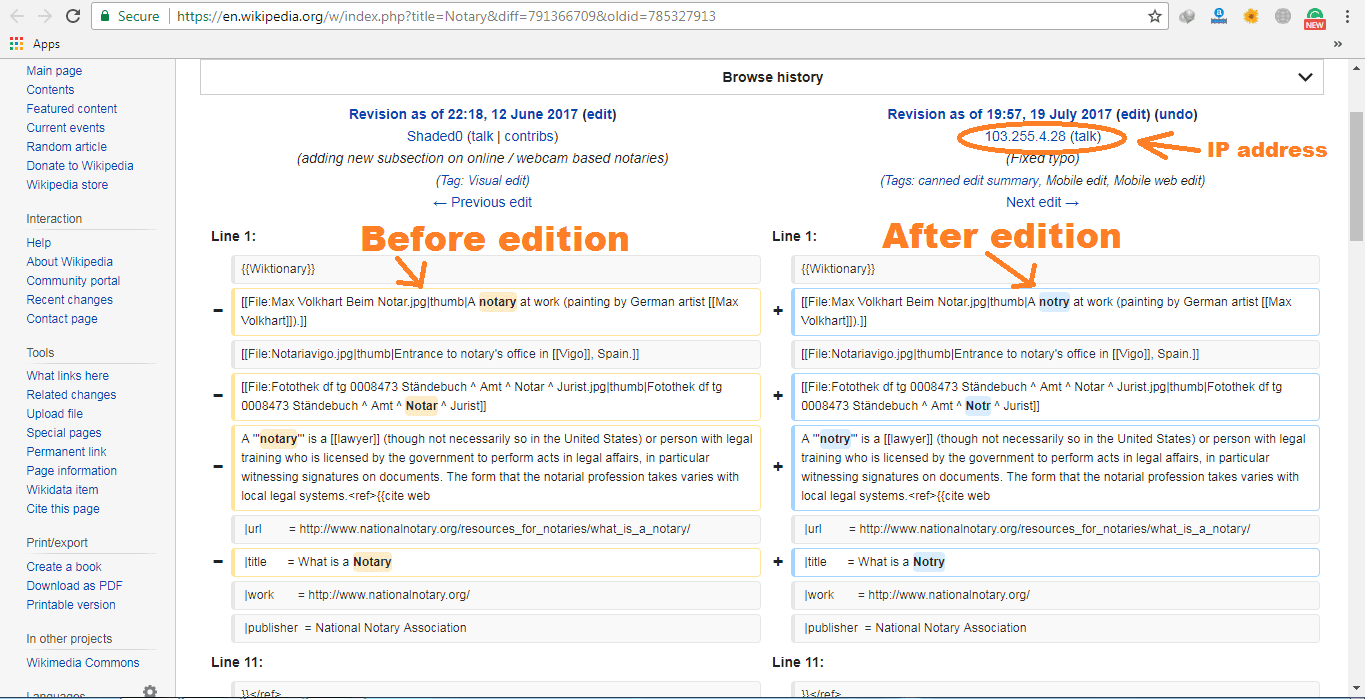Bookmark this page using the star icon
This screenshot has width=1365, height=699.
pyautogui.click(x=1155, y=16)
